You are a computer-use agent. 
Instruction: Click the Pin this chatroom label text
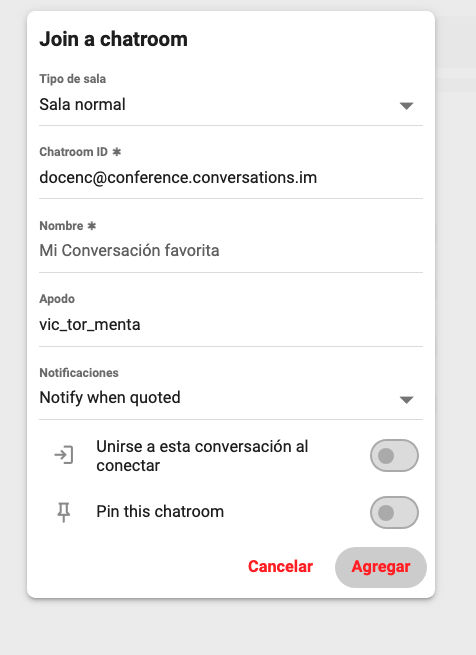point(160,512)
